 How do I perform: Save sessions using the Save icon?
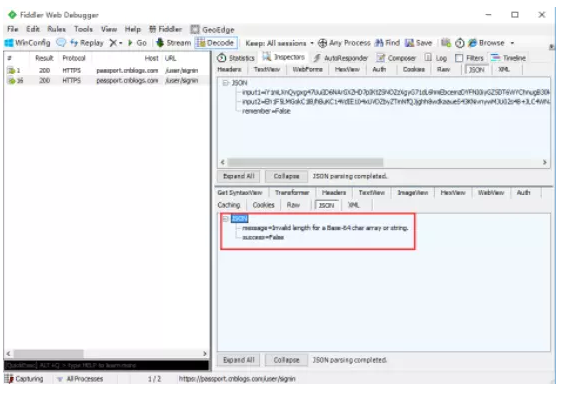pyautogui.click(x=418, y=43)
